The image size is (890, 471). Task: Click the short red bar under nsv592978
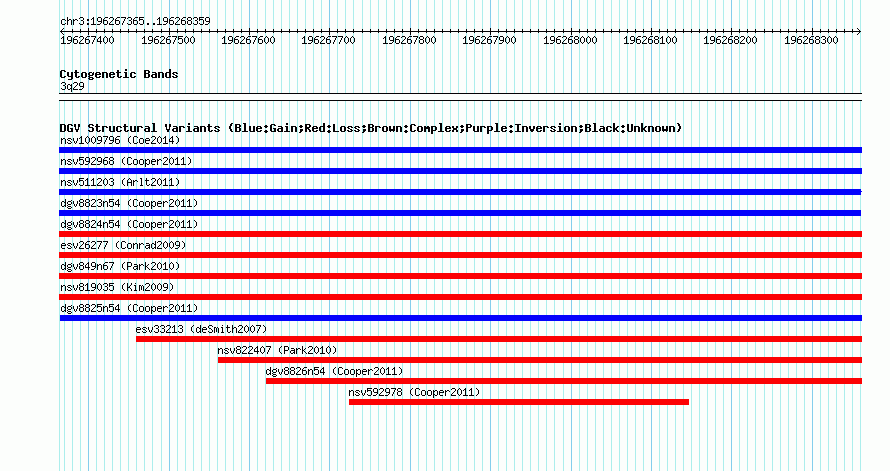(x=519, y=402)
